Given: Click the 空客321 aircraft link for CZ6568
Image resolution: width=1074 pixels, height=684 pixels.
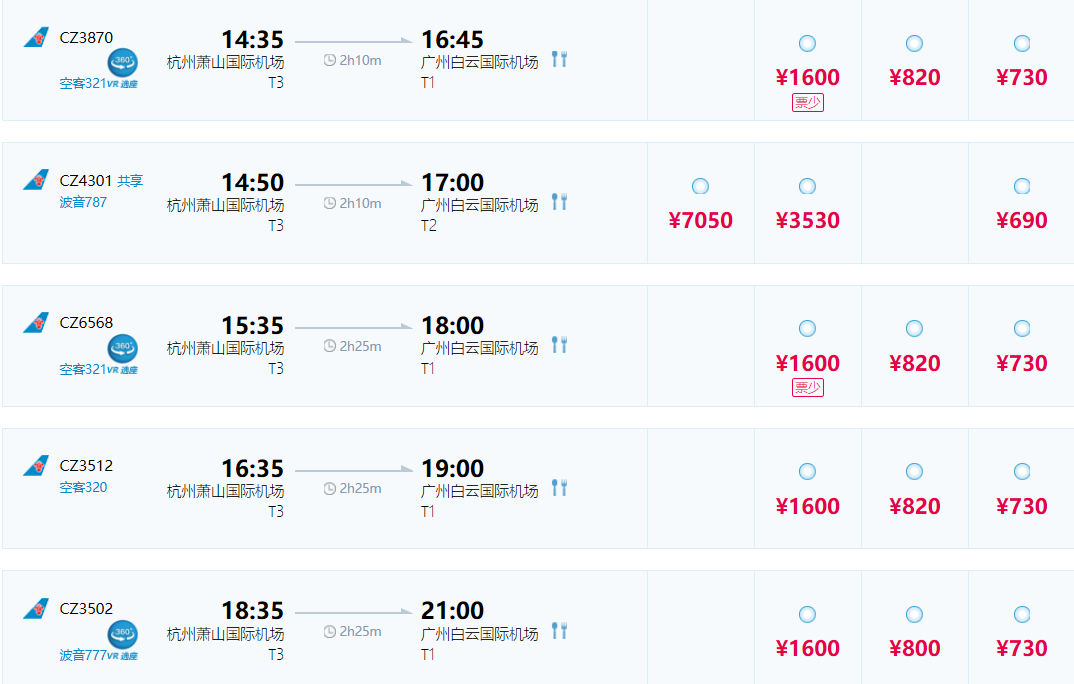Looking at the screenshot, I should [82, 369].
